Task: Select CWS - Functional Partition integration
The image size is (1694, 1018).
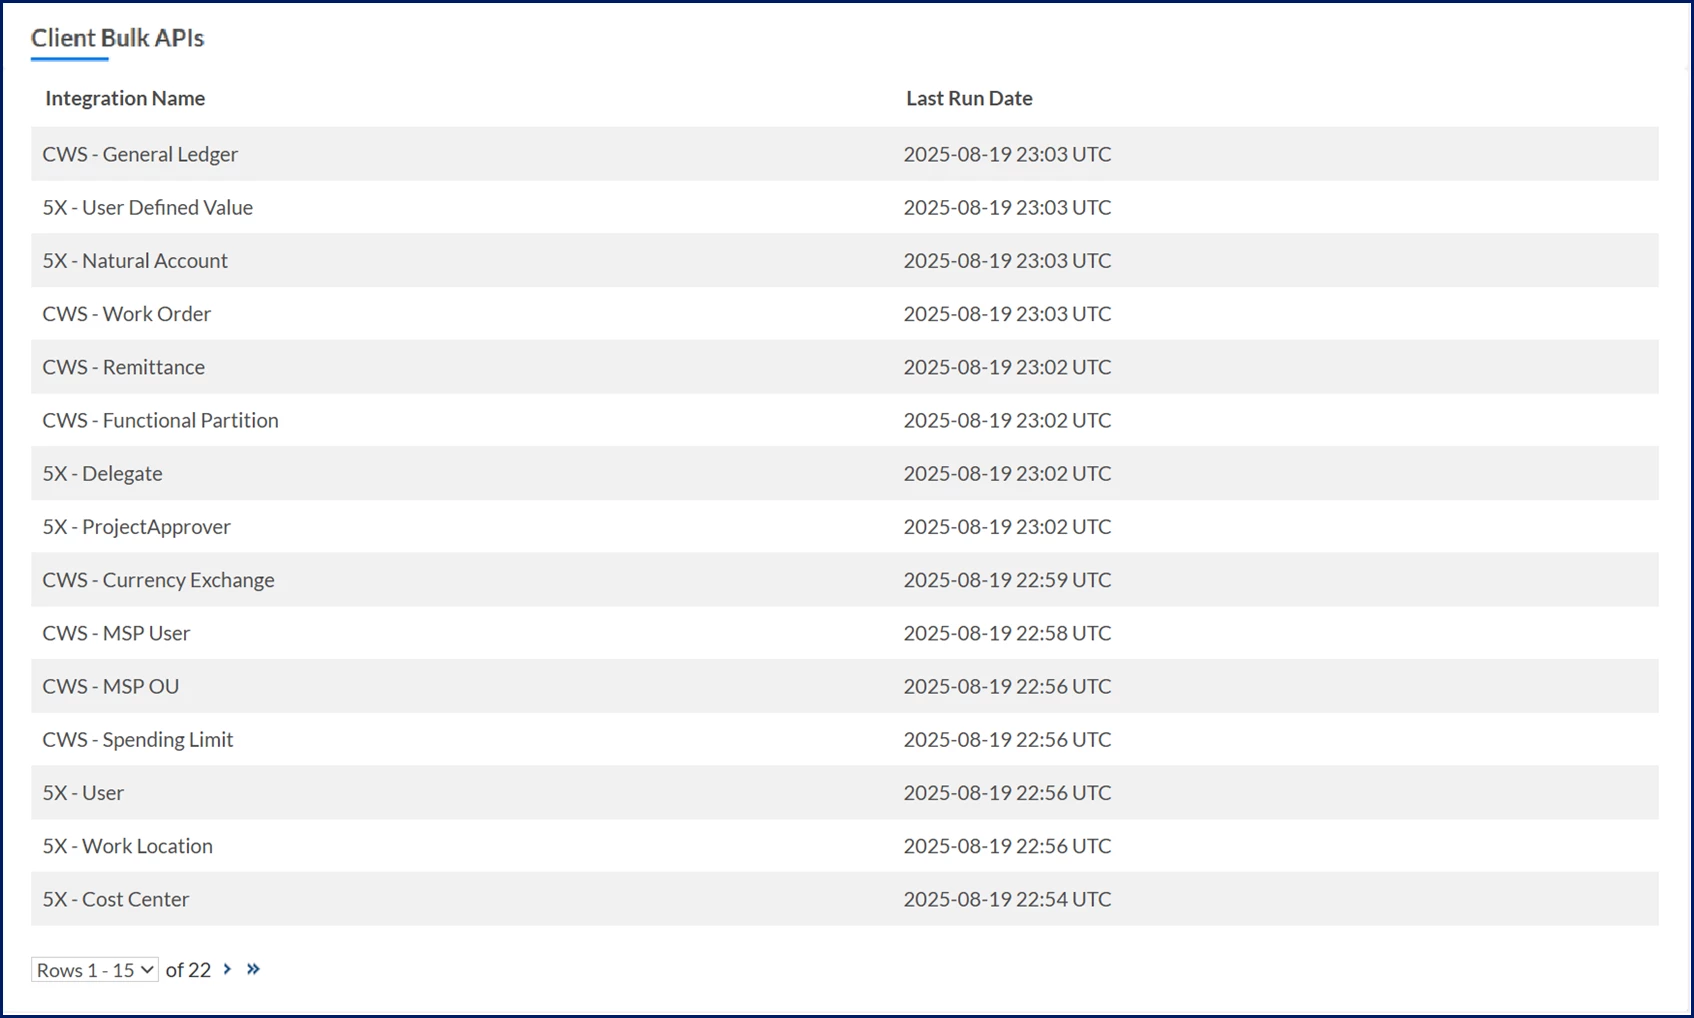Action: 160,420
